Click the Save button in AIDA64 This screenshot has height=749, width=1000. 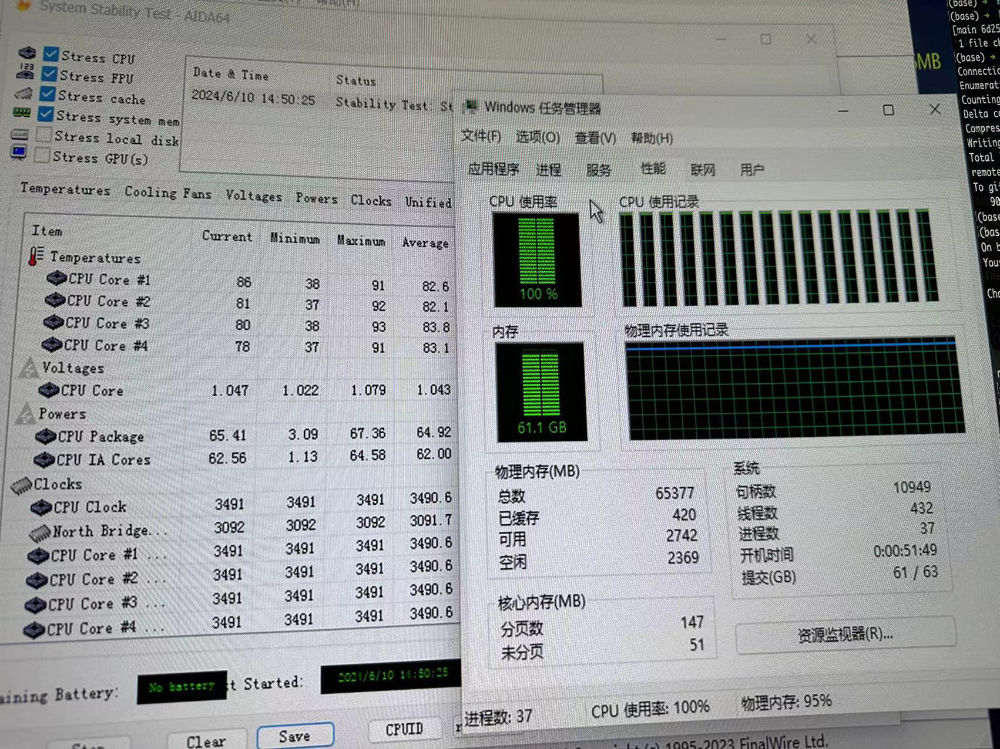(295, 736)
